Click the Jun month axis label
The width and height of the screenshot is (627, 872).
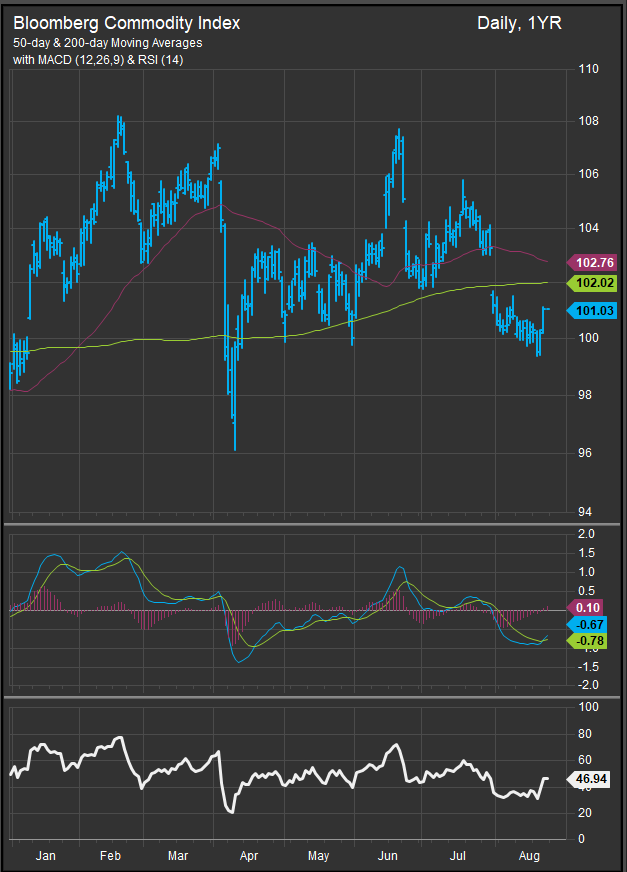389,857
